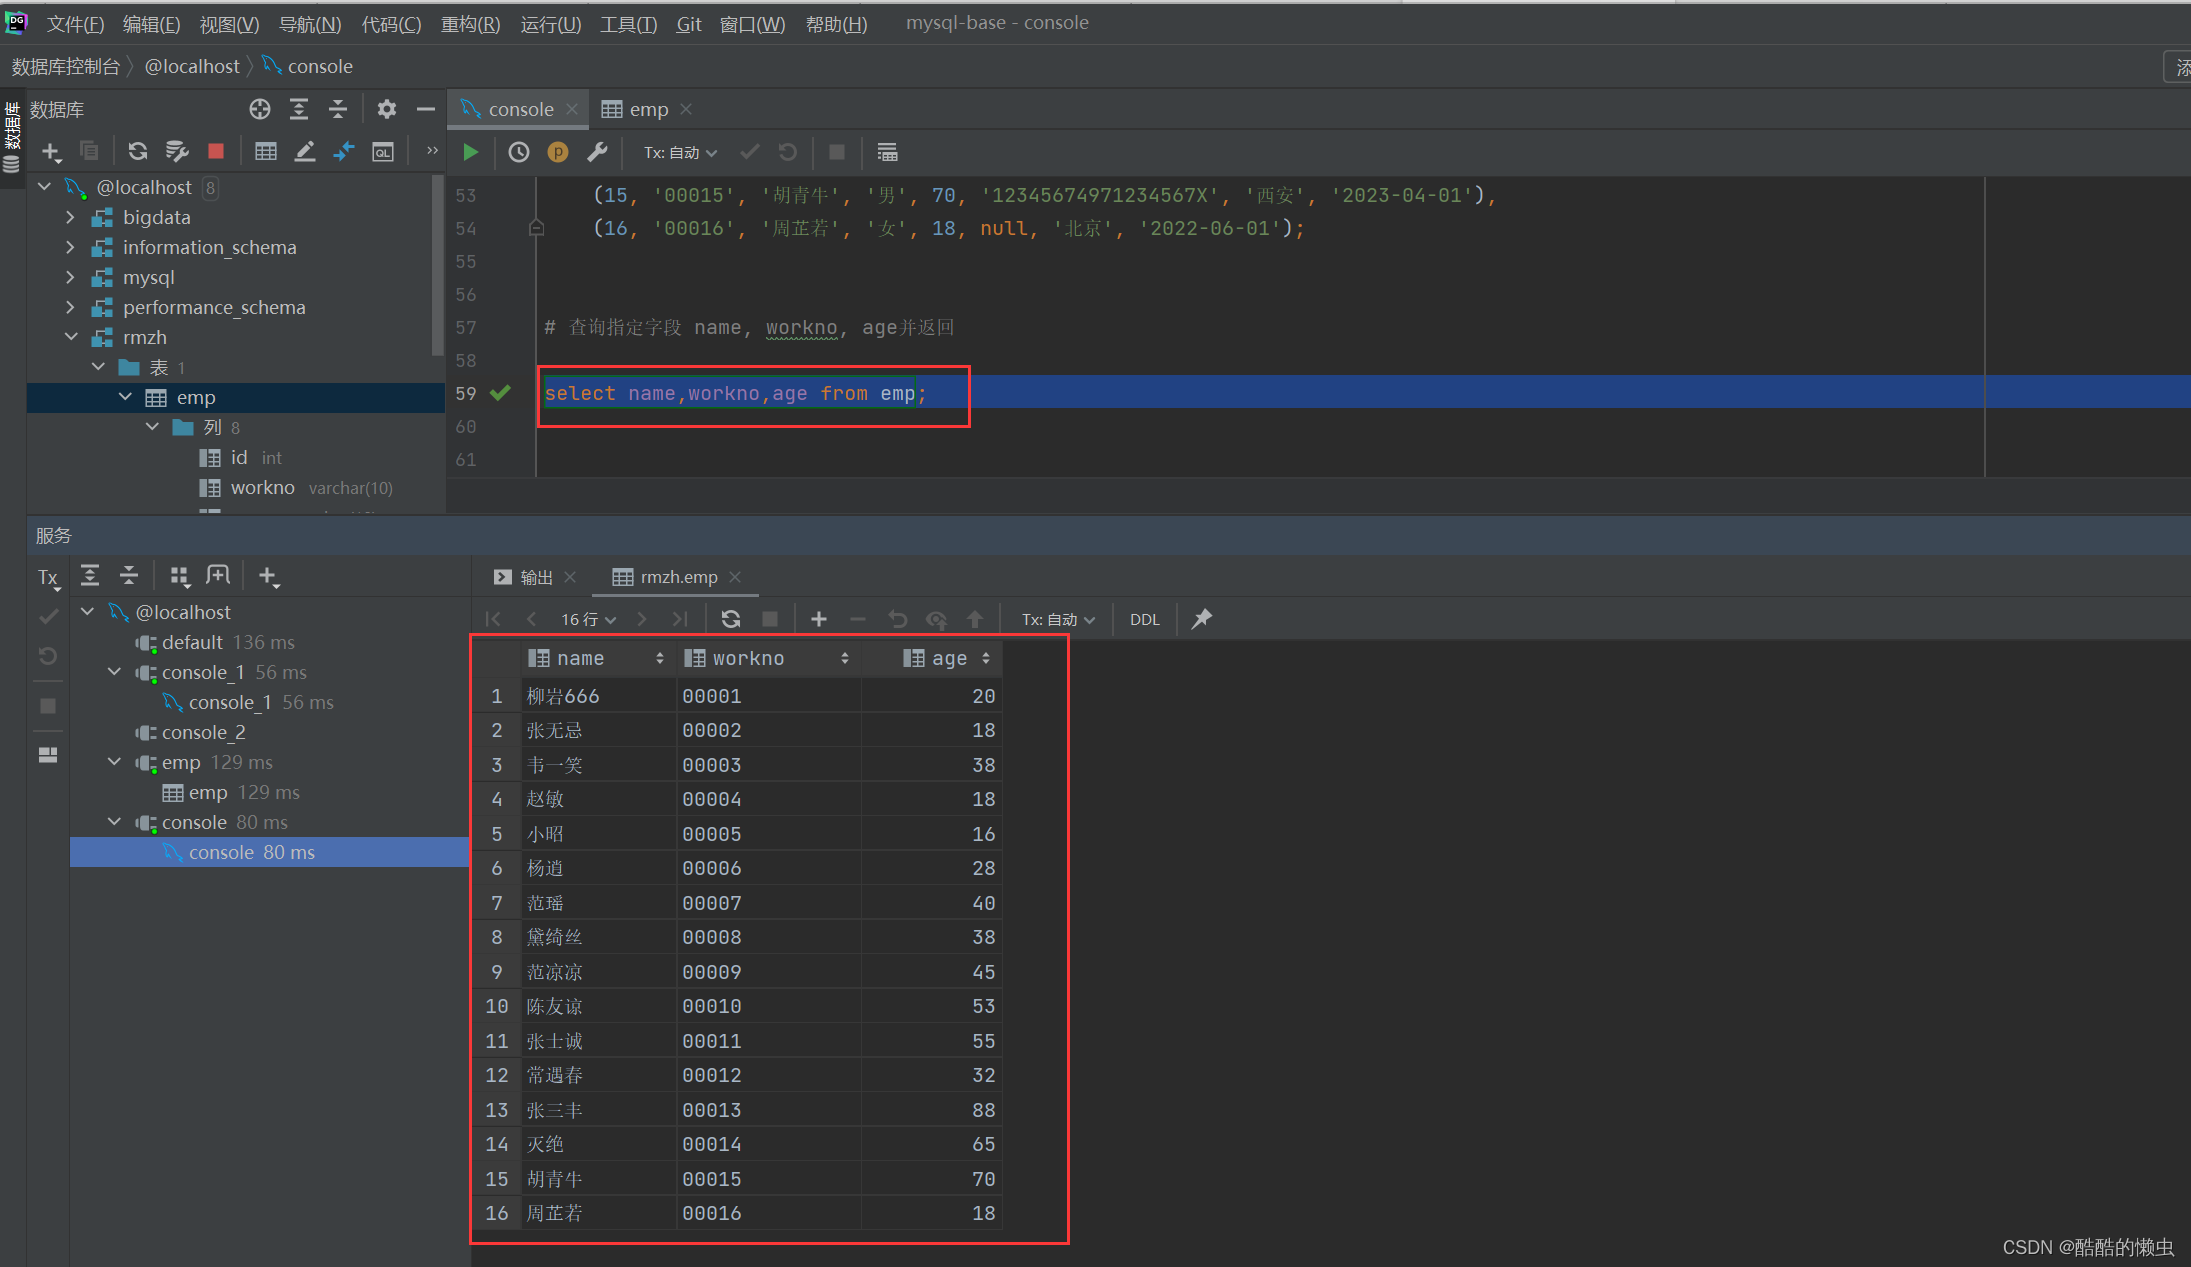Expand the bigdata schema node
The width and height of the screenshot is (2191, 1267).
70,217
